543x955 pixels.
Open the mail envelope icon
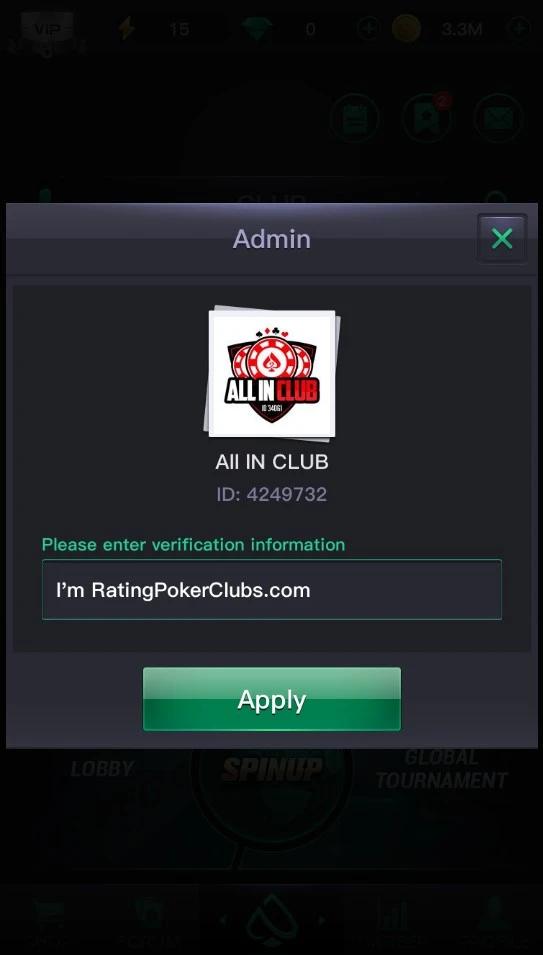[x=499, y=118]
